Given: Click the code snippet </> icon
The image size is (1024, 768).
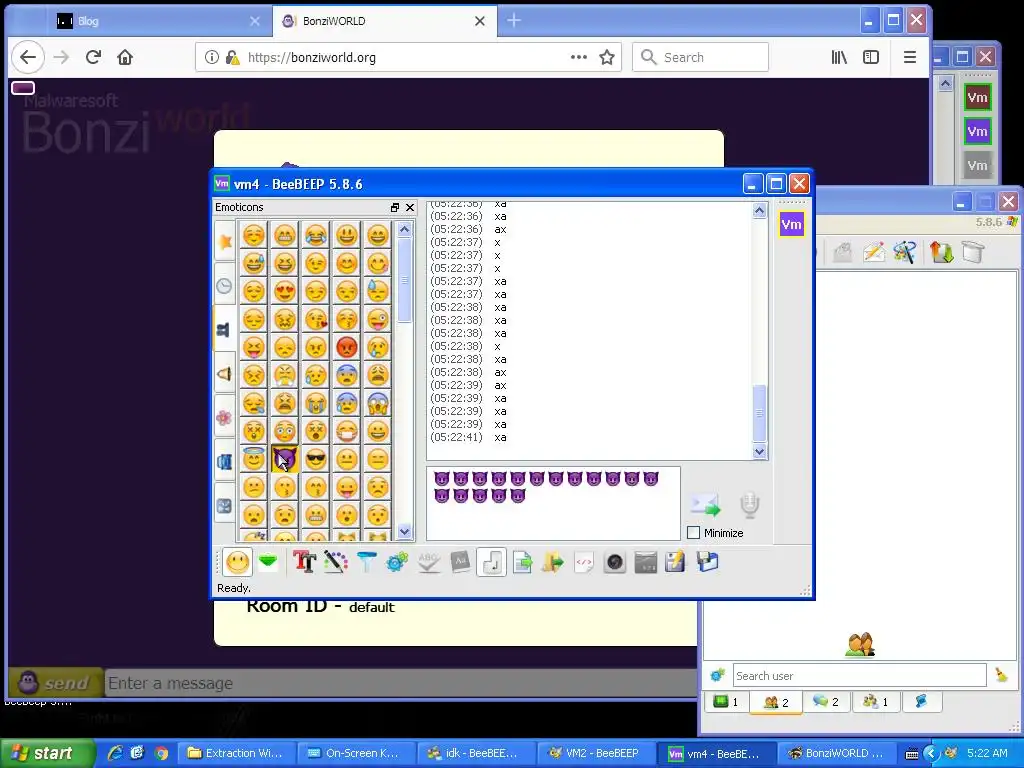Looking at the screenshot, I should tap(584, 562).
